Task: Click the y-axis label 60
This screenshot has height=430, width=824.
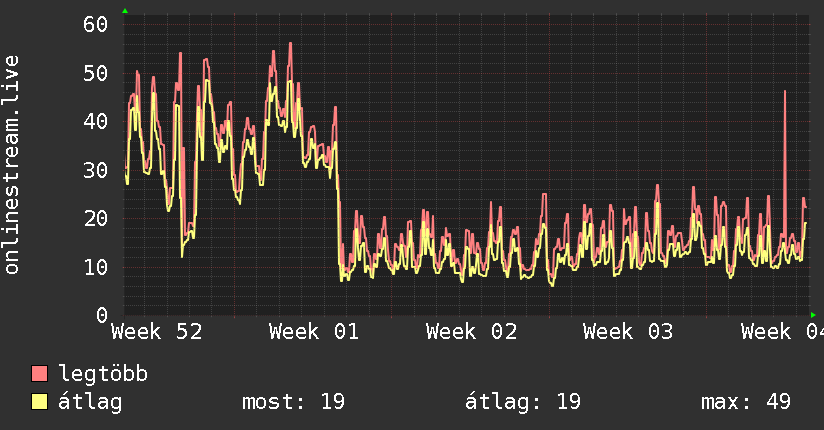Action: pyautogui.click(x=96, y=24)
